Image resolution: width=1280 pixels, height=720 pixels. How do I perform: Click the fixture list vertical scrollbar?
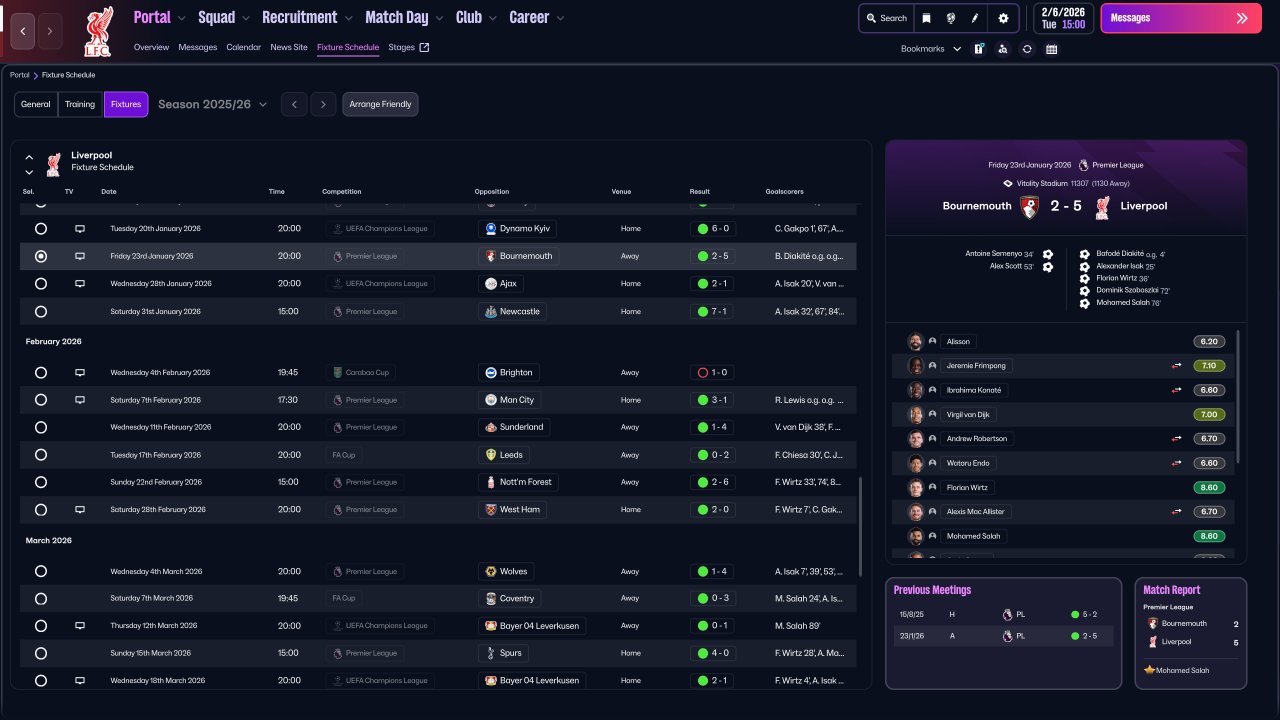coord(860,528)
